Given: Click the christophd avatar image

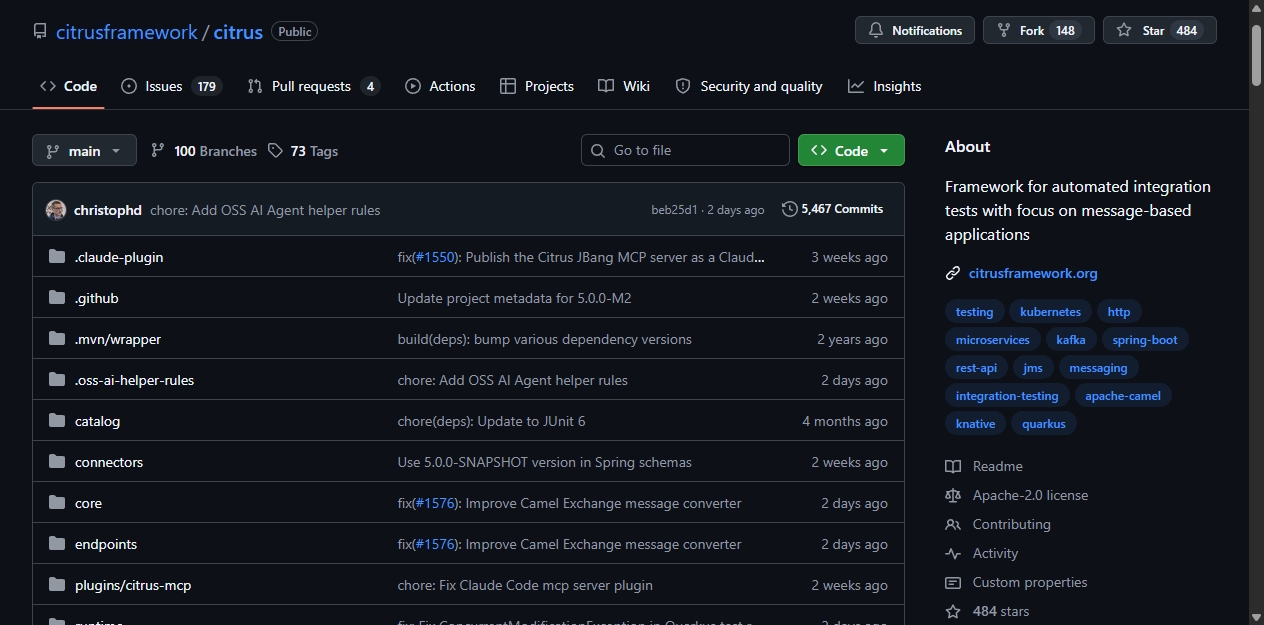Looking at the screenshot, I should [x=56, y=210].
